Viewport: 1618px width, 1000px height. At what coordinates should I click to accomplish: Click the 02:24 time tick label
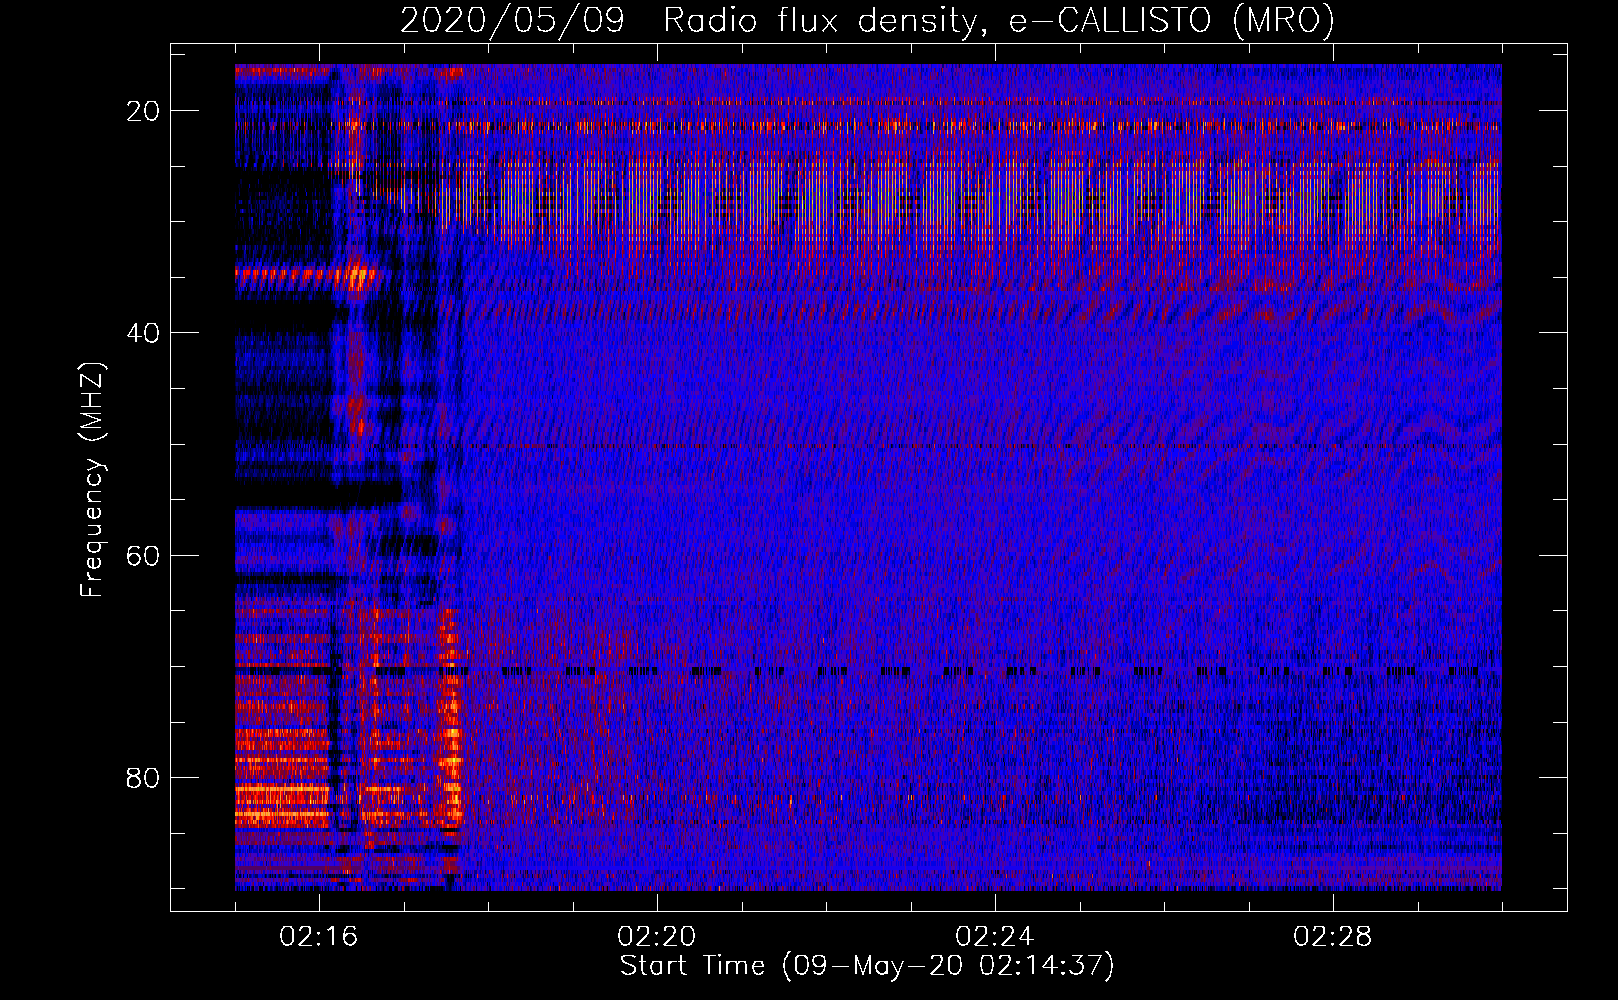pos(995,937)
